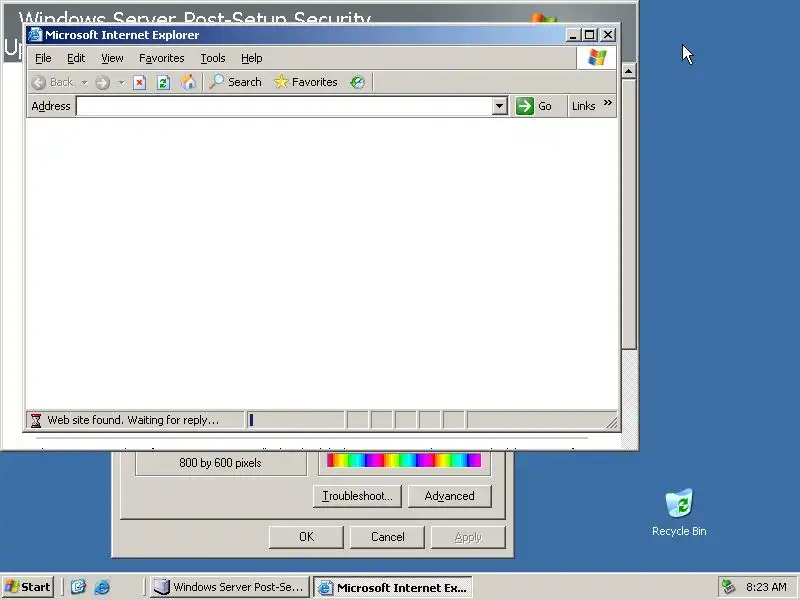Screen dimensions: 800x600
Task: Open the Search pane from toolbar
Action: [236, 82]
